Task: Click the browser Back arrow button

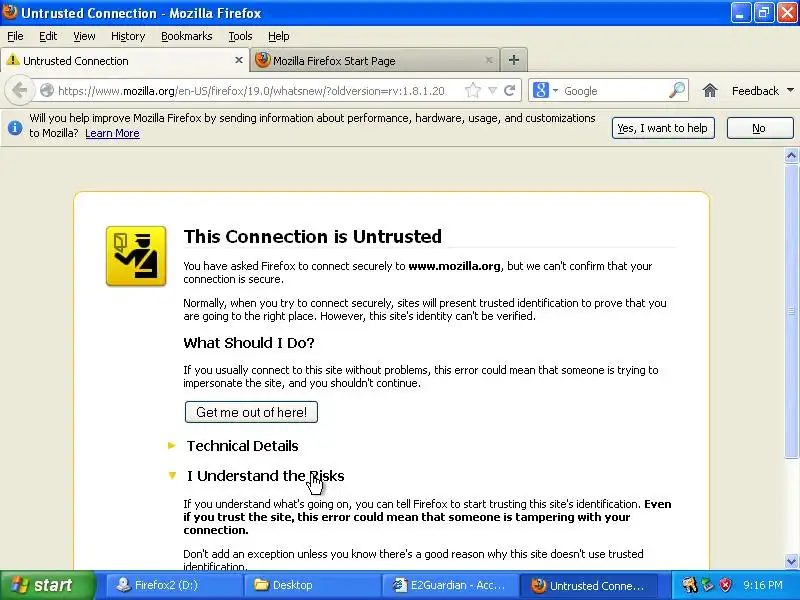Action: point(19,91)
